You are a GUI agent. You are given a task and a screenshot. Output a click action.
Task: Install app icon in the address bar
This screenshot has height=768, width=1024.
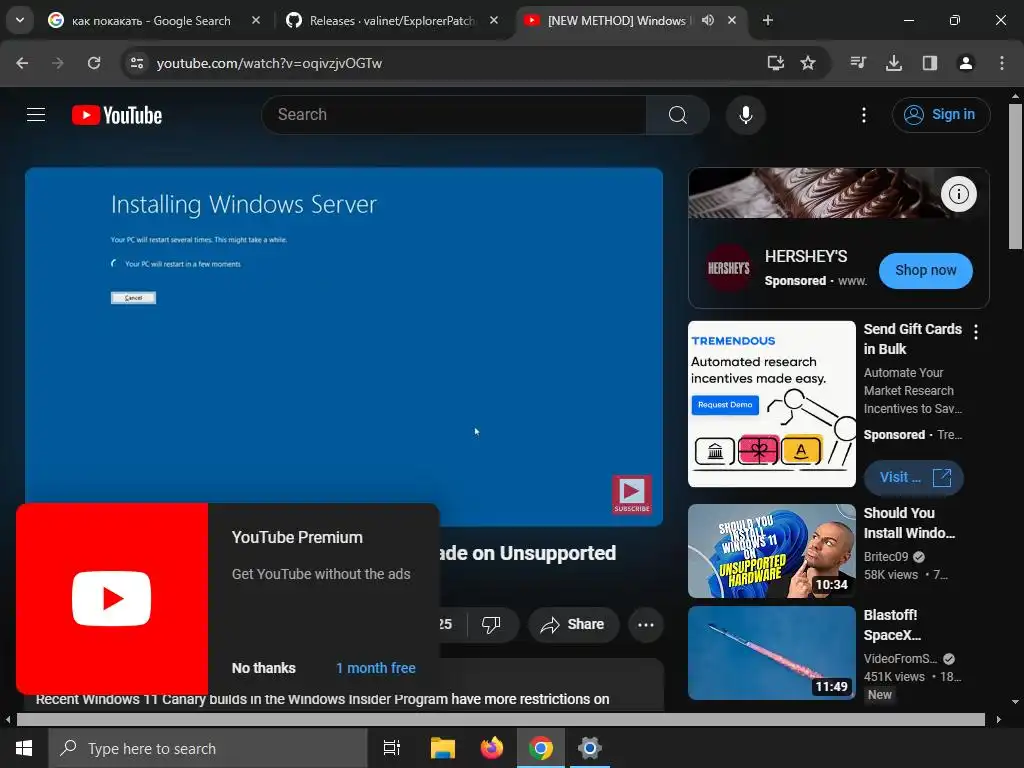[x=775, y=63]
